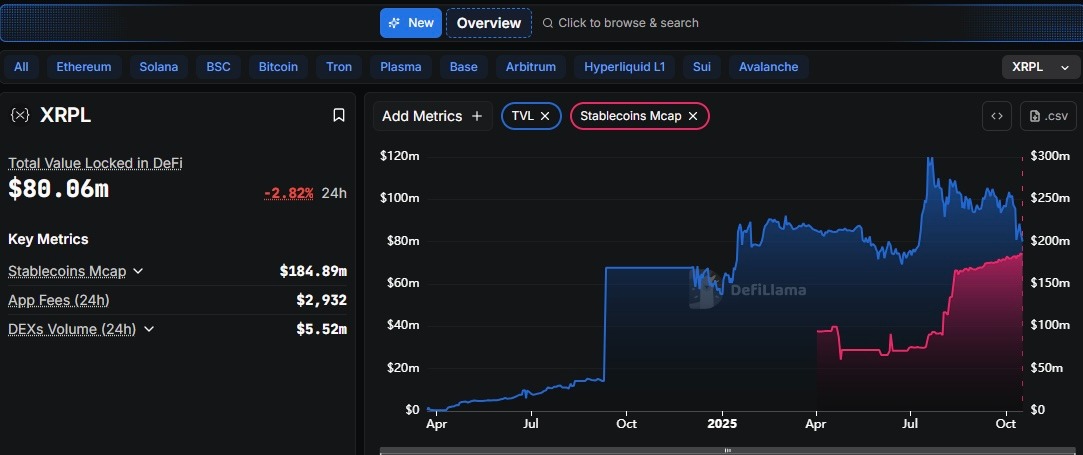The height and width of the screenshot is (455, 1083).
Task: Remove the Stablecoins Mcap metric chip
Action: tap(693, 116)
